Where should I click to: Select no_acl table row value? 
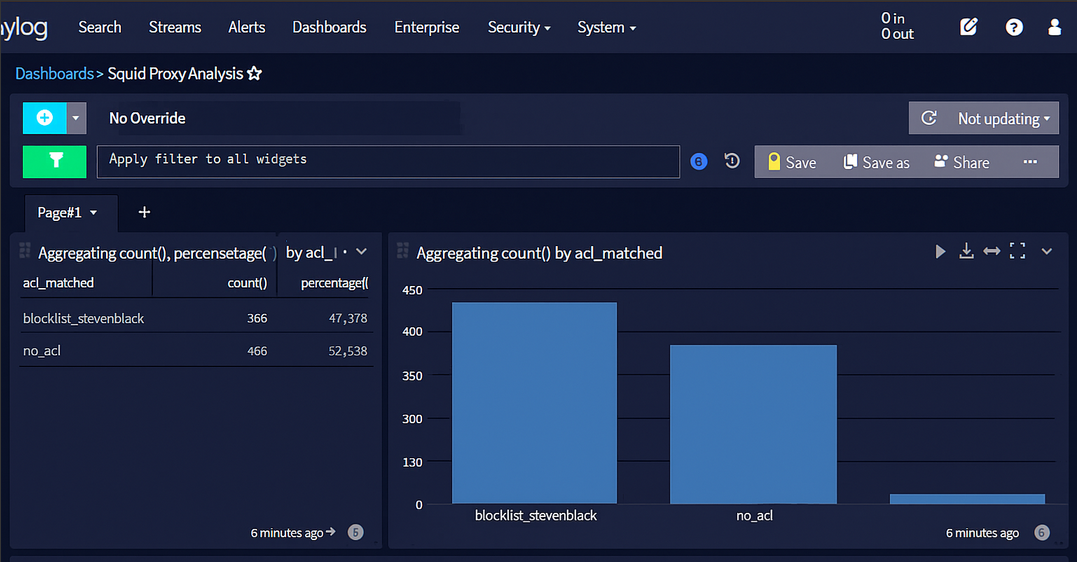pyautogui.click(x=42, y=351)
